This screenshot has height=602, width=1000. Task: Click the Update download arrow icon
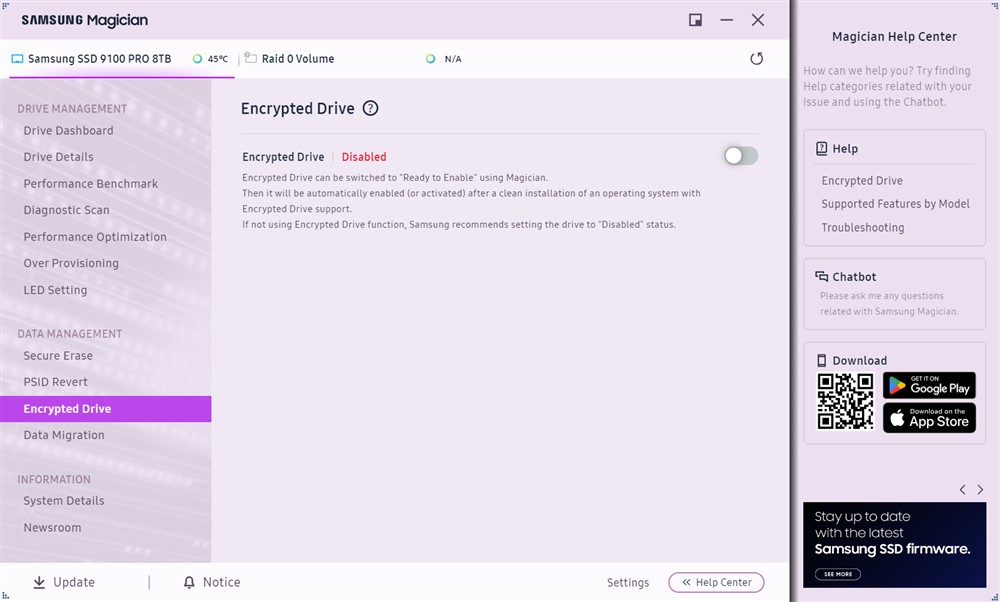(39, 582)
